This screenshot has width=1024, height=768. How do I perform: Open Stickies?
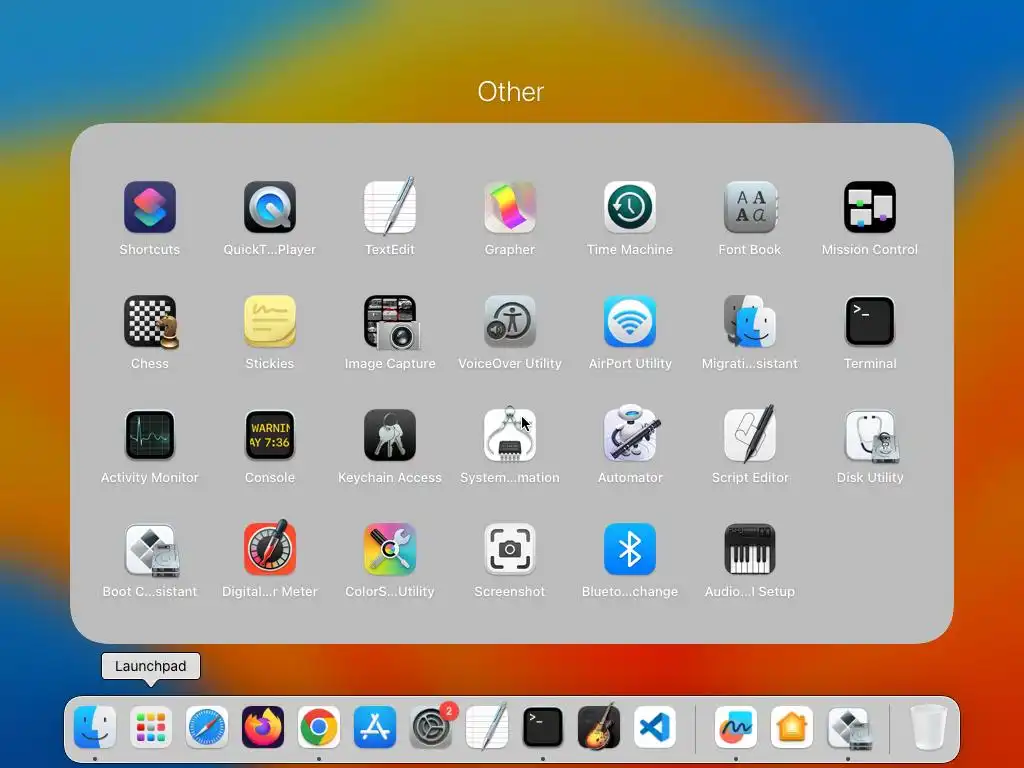tap(270, 321)
